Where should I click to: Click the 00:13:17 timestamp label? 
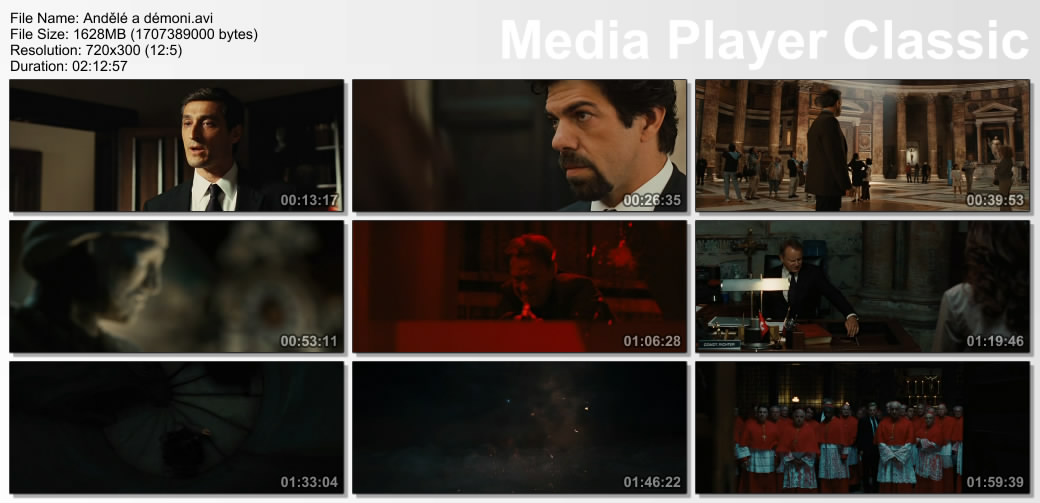point(309,200)
